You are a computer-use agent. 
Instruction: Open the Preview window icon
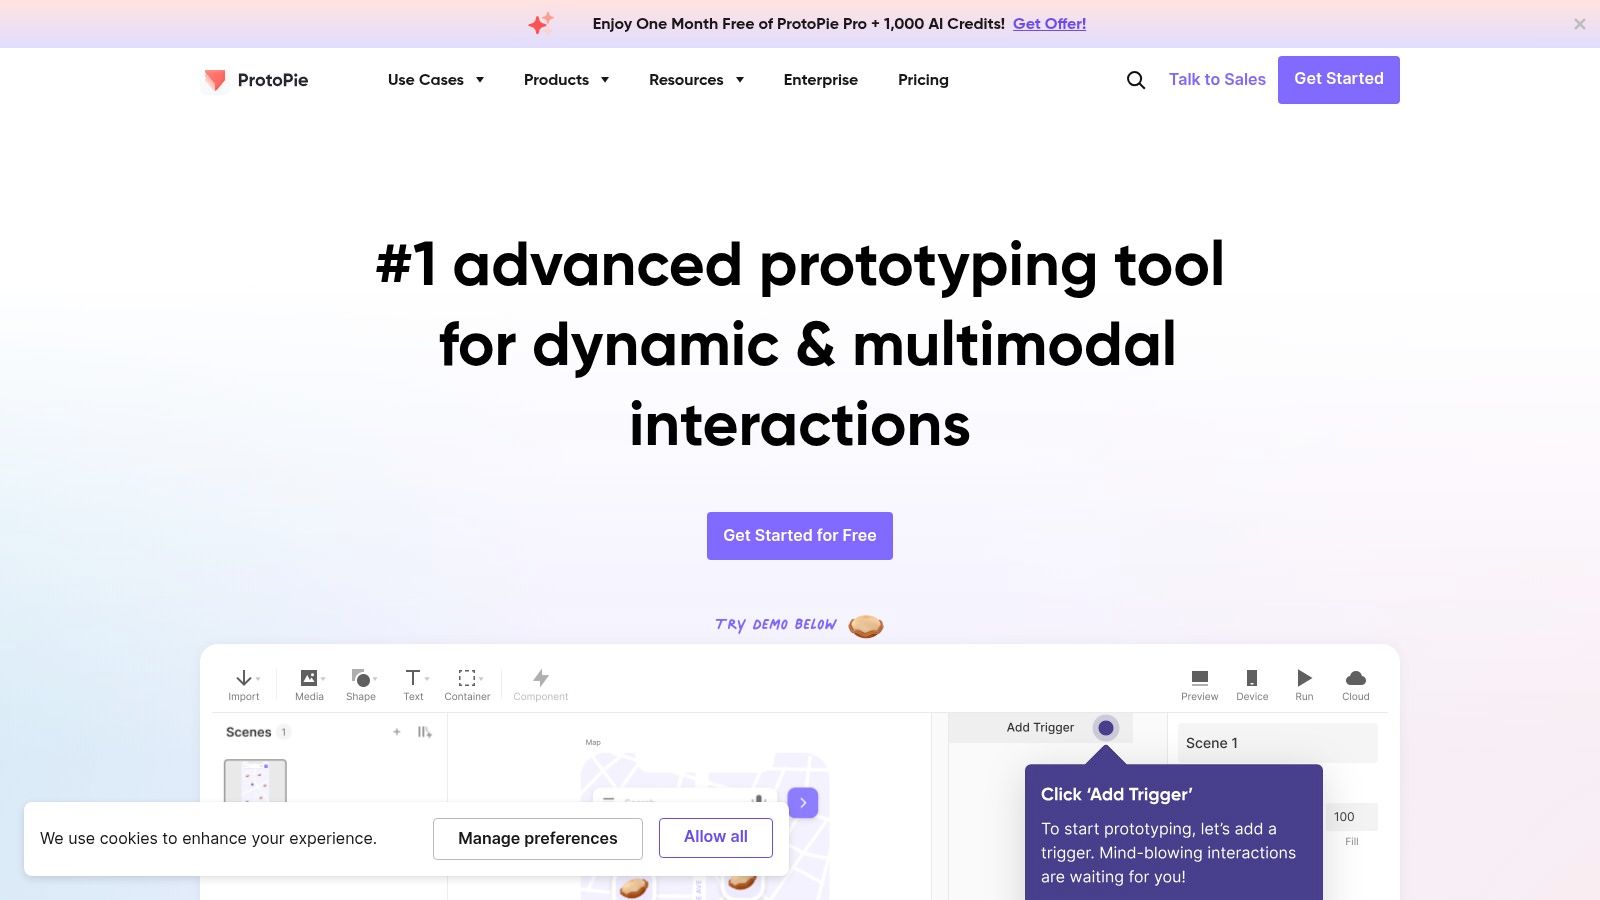1200,678
